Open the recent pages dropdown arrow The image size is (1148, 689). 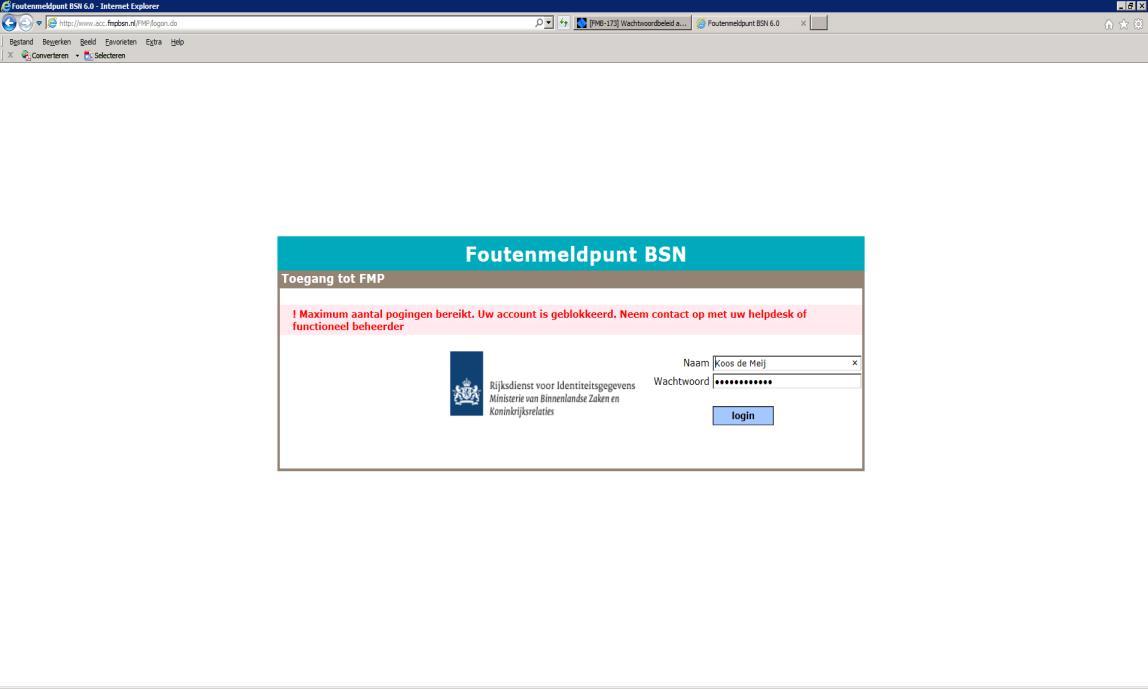coord(40,23)
